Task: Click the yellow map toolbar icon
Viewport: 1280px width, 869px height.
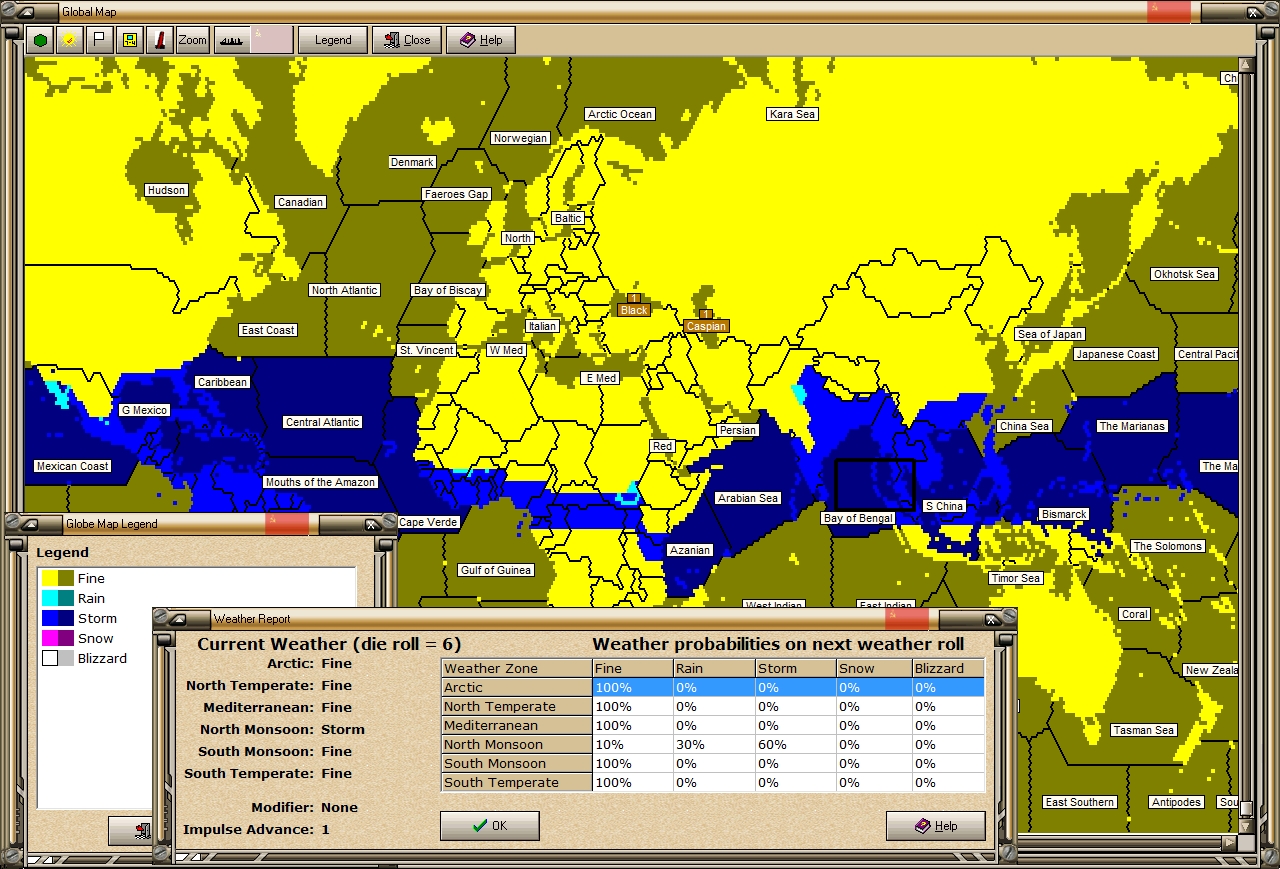Action: point(129,40)
